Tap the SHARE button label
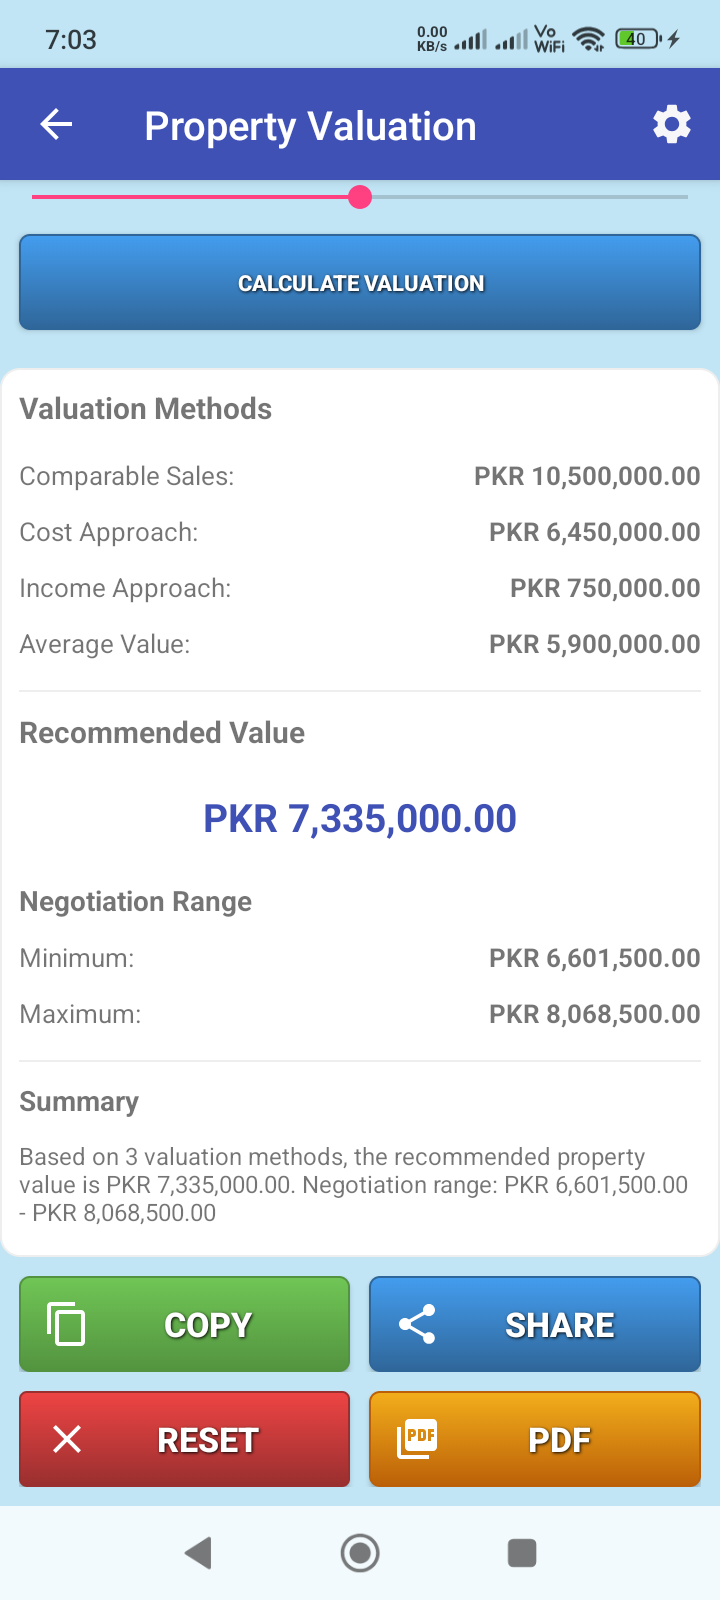Screen dimensions: 720x1600 tap(559, 1325)
